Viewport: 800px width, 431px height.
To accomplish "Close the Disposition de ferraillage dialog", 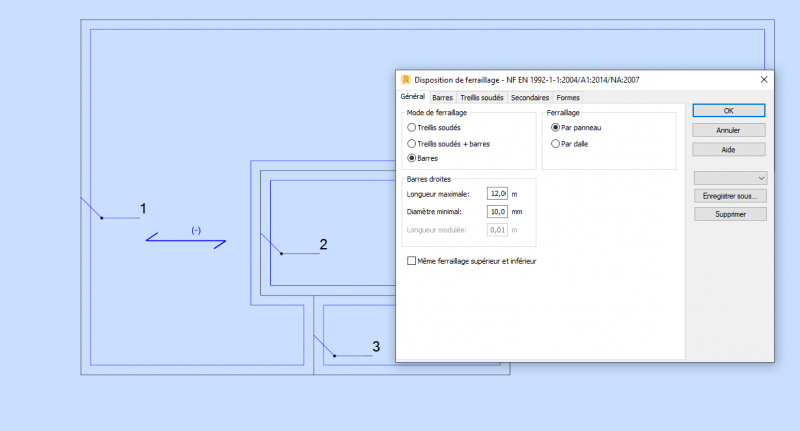I will [x=764, y=80].
